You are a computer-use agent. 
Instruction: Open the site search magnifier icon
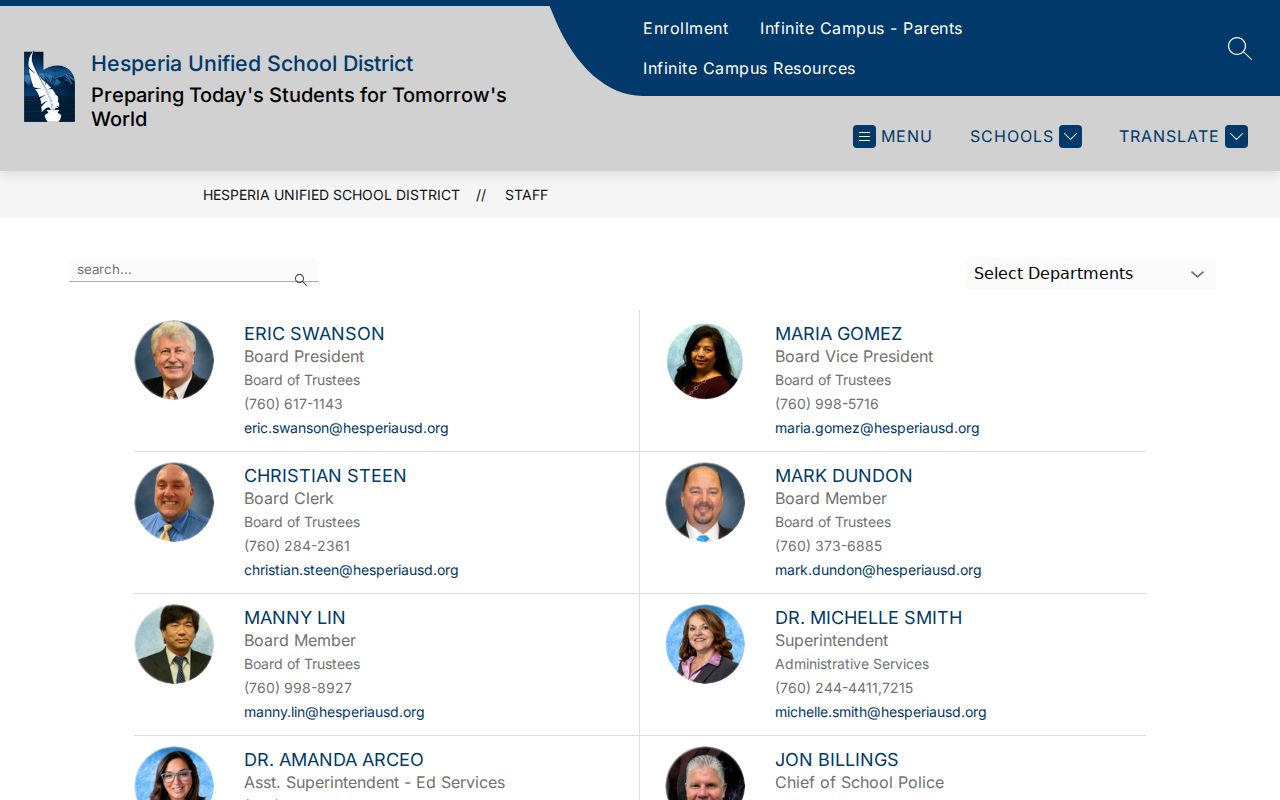coord(1239,48)
